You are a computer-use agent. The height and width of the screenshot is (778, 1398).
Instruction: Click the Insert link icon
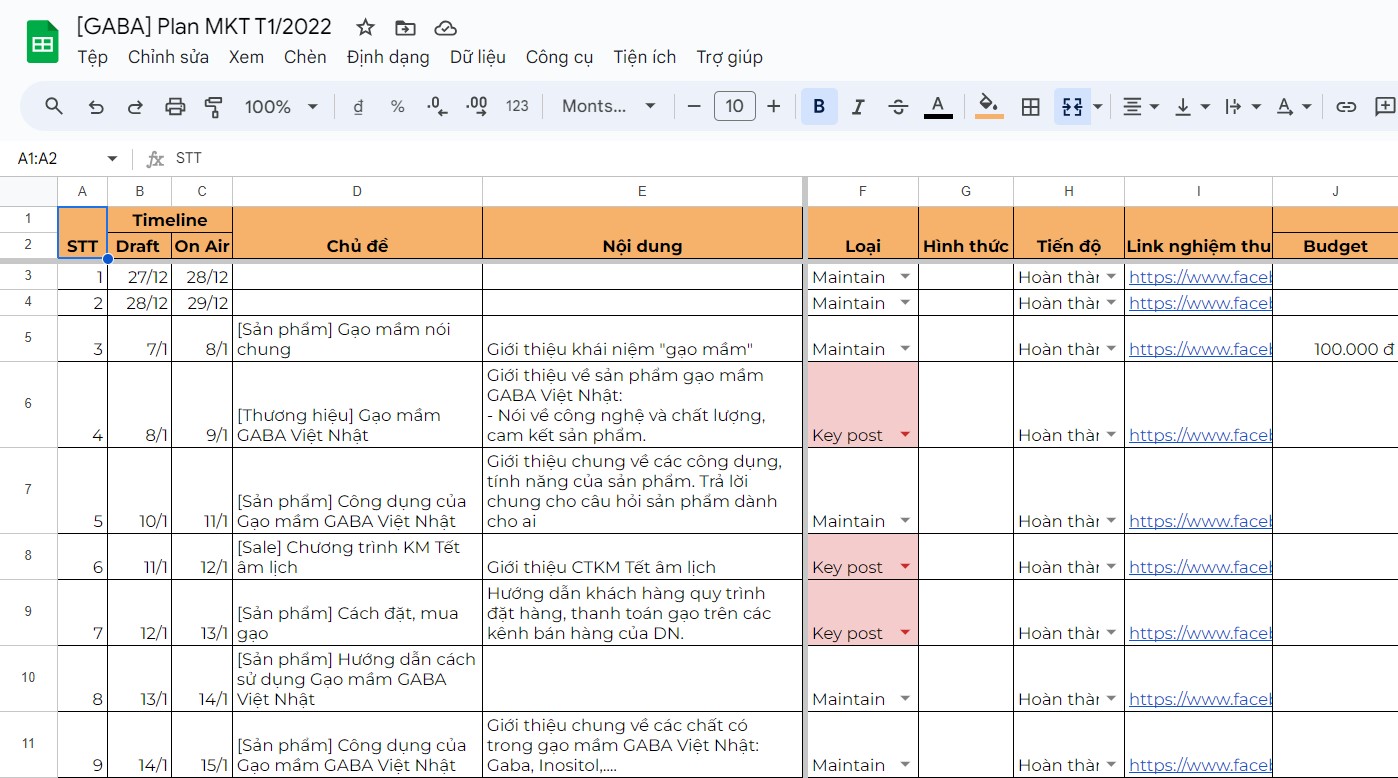point(1346,106)
